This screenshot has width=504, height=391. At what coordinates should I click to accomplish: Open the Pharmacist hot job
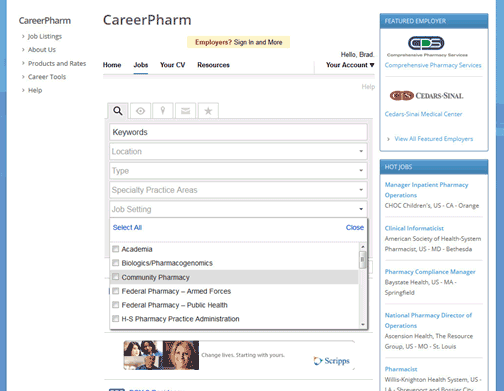[x=401, y=369]
